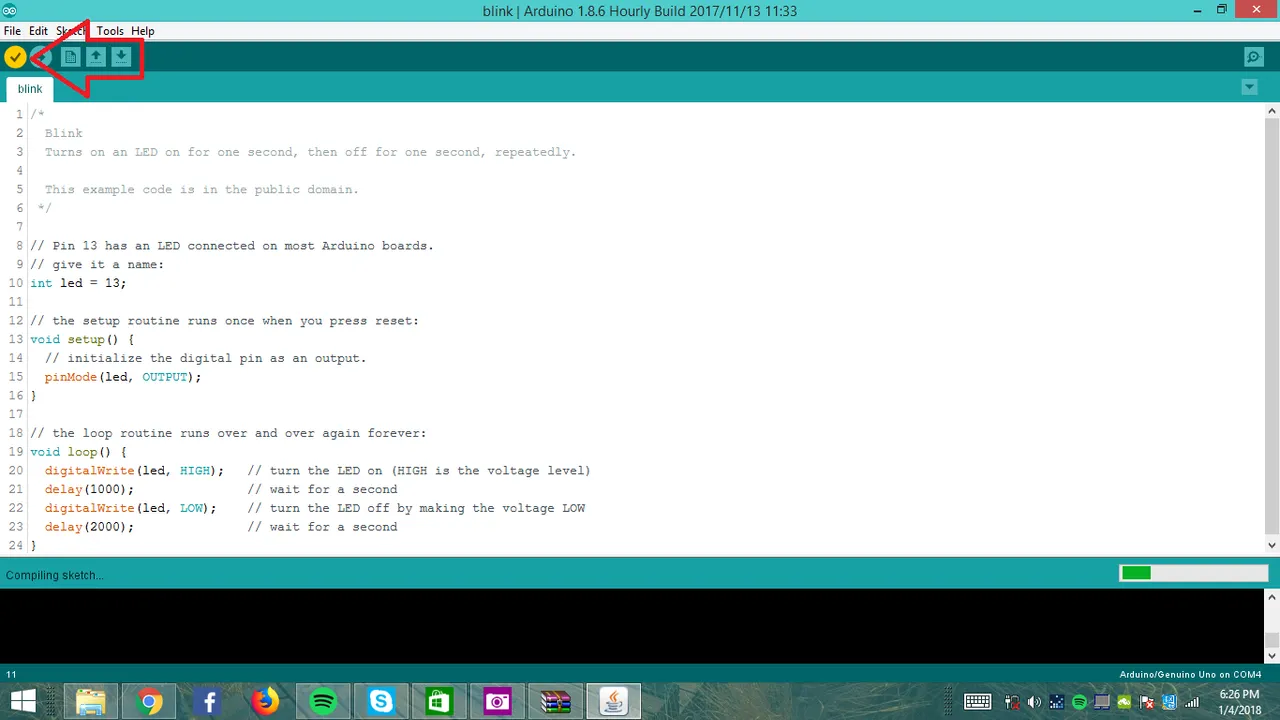Click the console scrollbar down arrow
The width and height of the screenshot is (1280, 720).
click(x=1272, y=655)
